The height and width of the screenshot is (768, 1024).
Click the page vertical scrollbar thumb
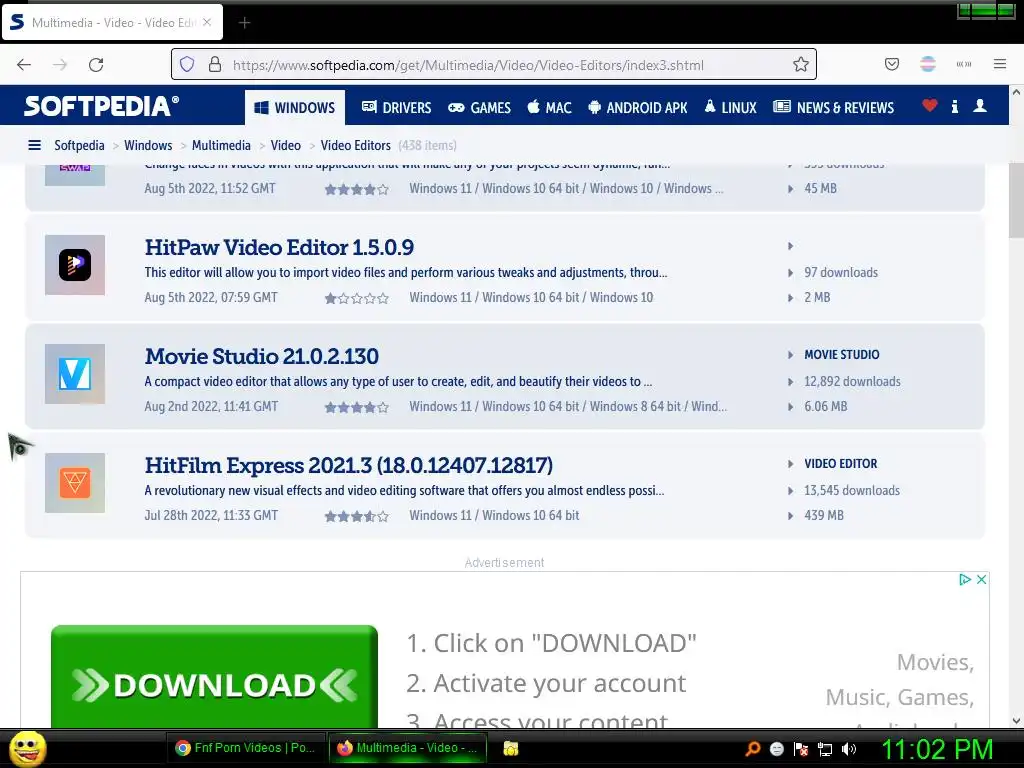point(1016,201)
